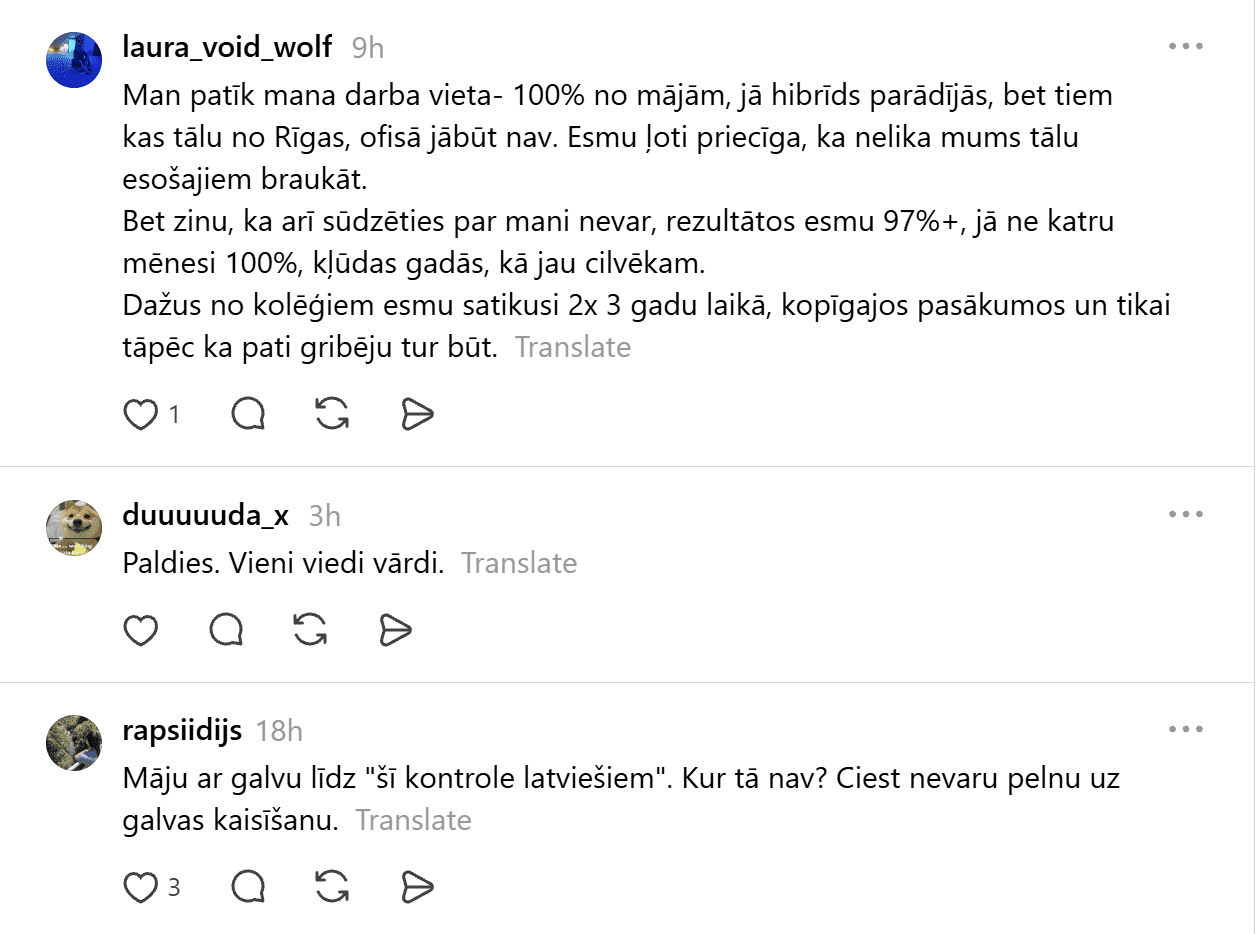The height and width of the screenshot is (934, 1258).
Task: Translate the 'Paldies. Vieni viedi vārdi.' reply
Action: 519,563
